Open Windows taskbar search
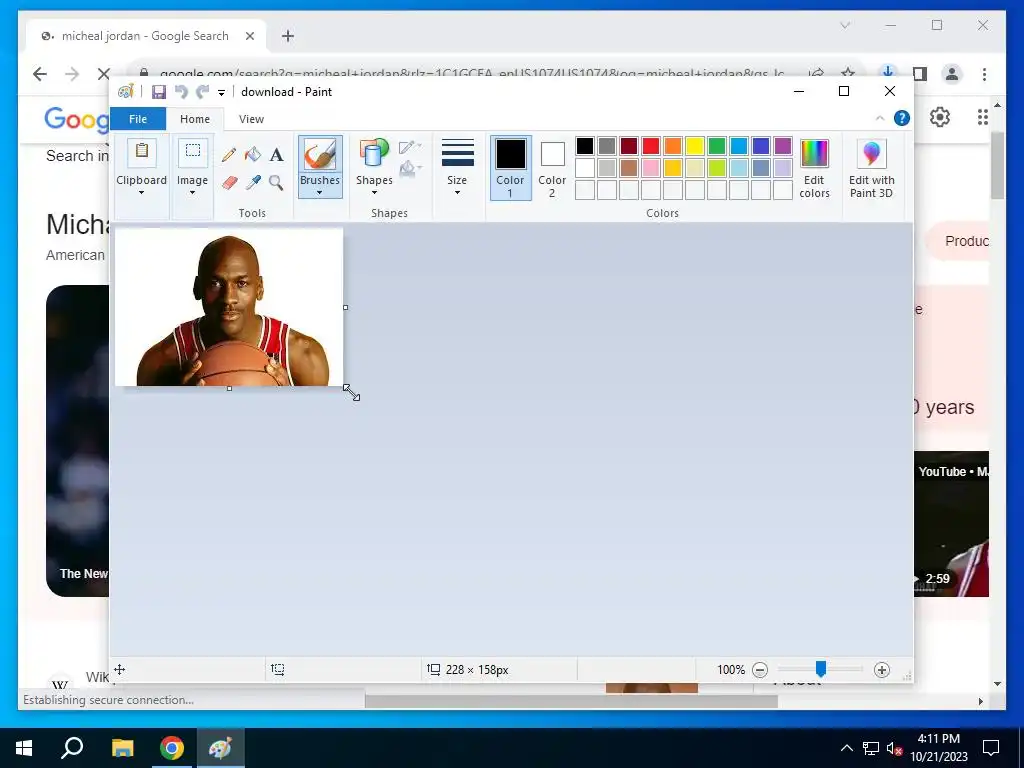This screenshot has width=1024, height=768. (72, 748)
